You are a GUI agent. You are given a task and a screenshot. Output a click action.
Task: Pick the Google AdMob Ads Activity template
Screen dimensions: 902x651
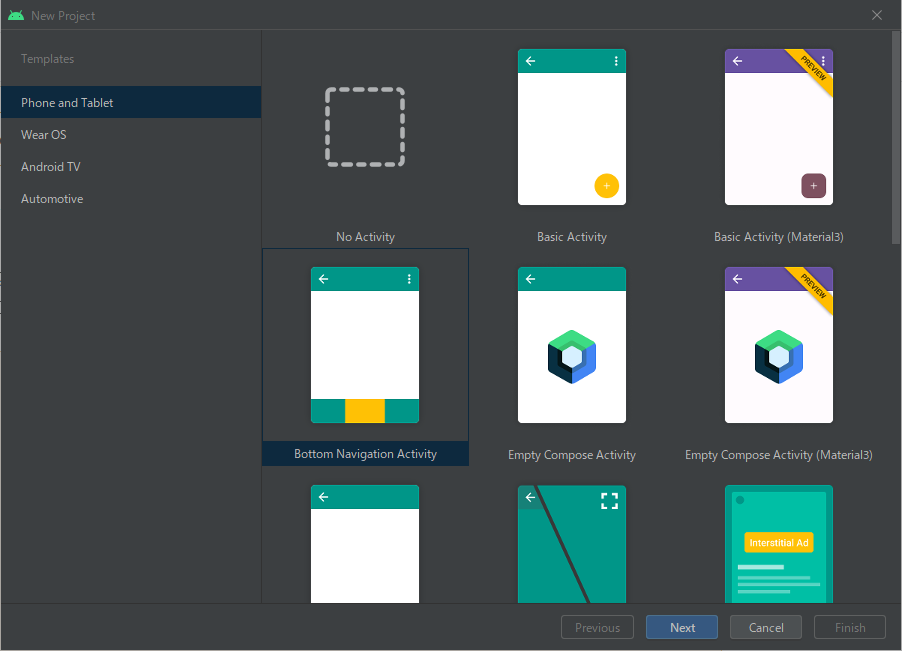(x=779, y=545)
